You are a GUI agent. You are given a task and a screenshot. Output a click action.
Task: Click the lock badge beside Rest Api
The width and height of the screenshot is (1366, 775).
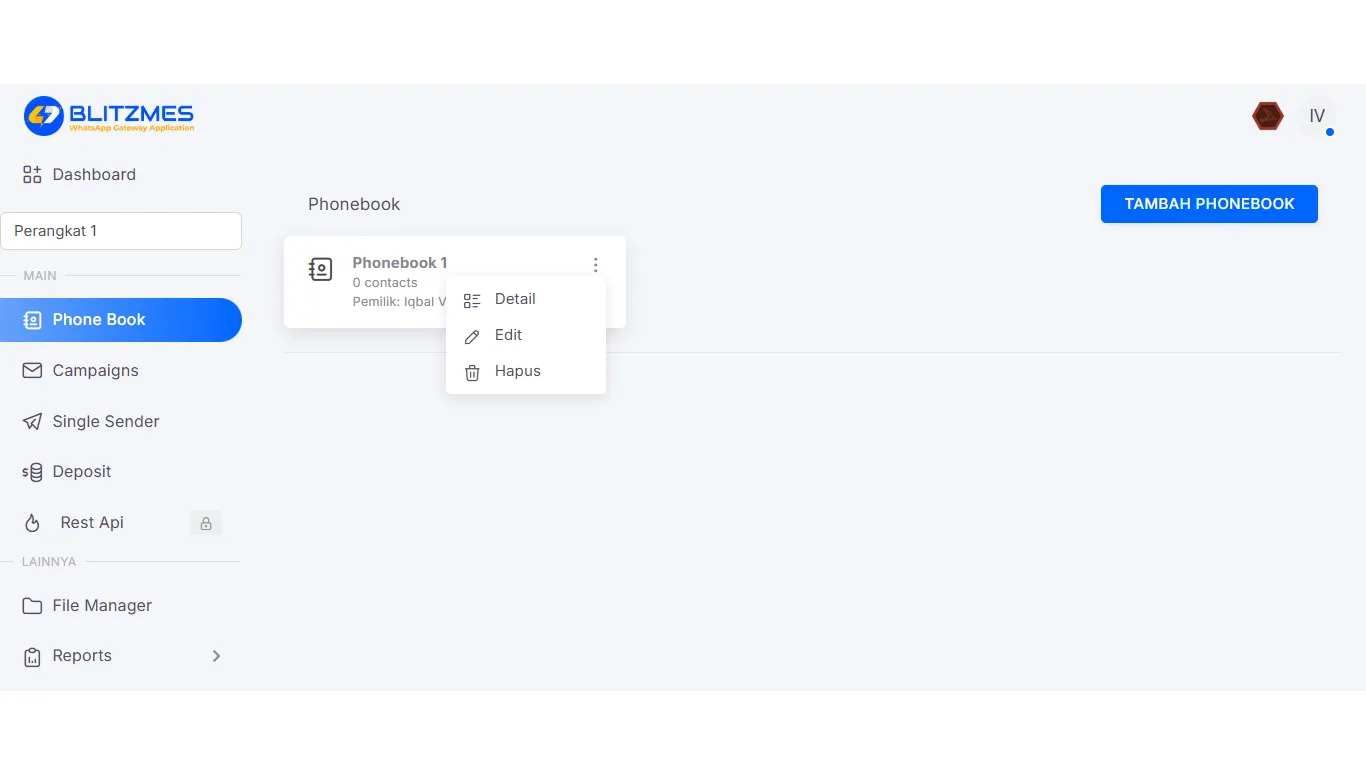point(206,523)
